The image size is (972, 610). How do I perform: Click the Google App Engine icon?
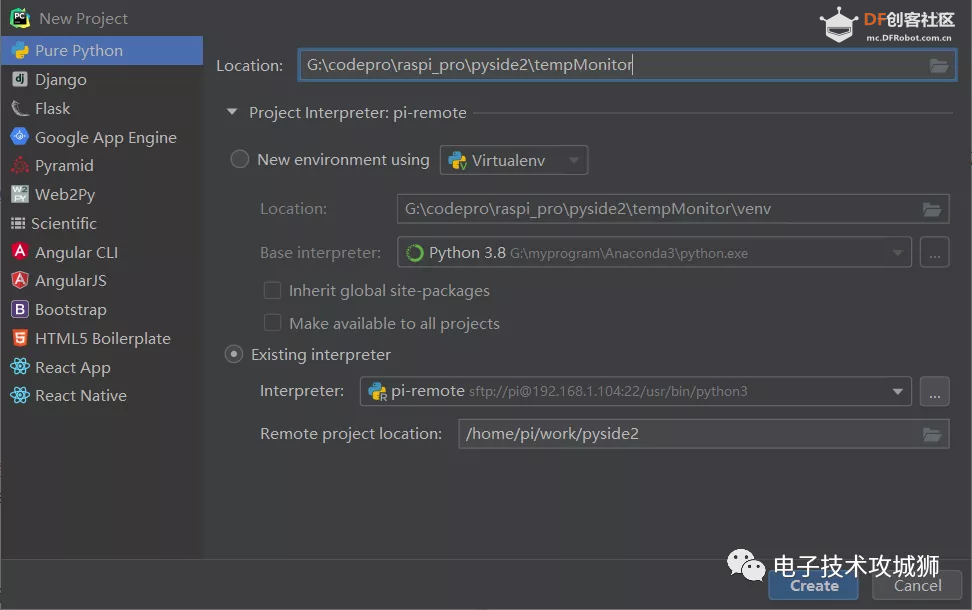[20, 136]
